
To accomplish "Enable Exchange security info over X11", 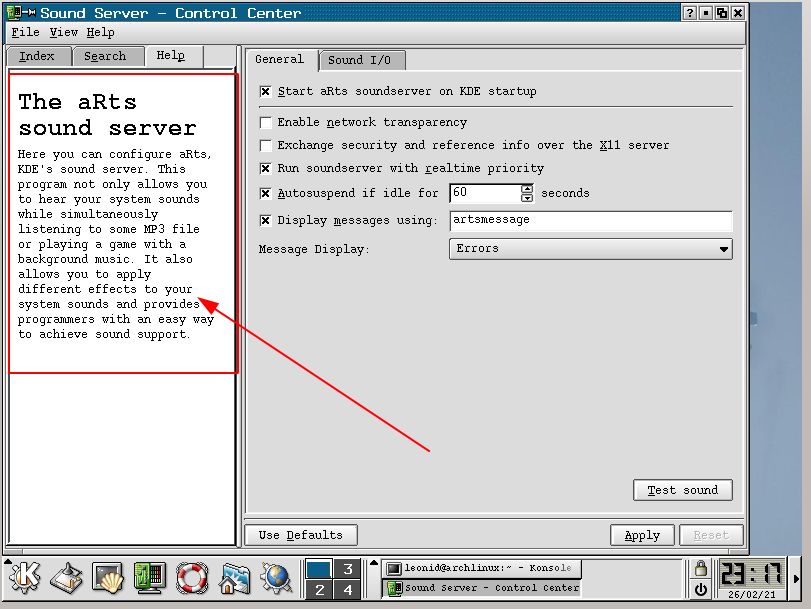I will point(265,145).
